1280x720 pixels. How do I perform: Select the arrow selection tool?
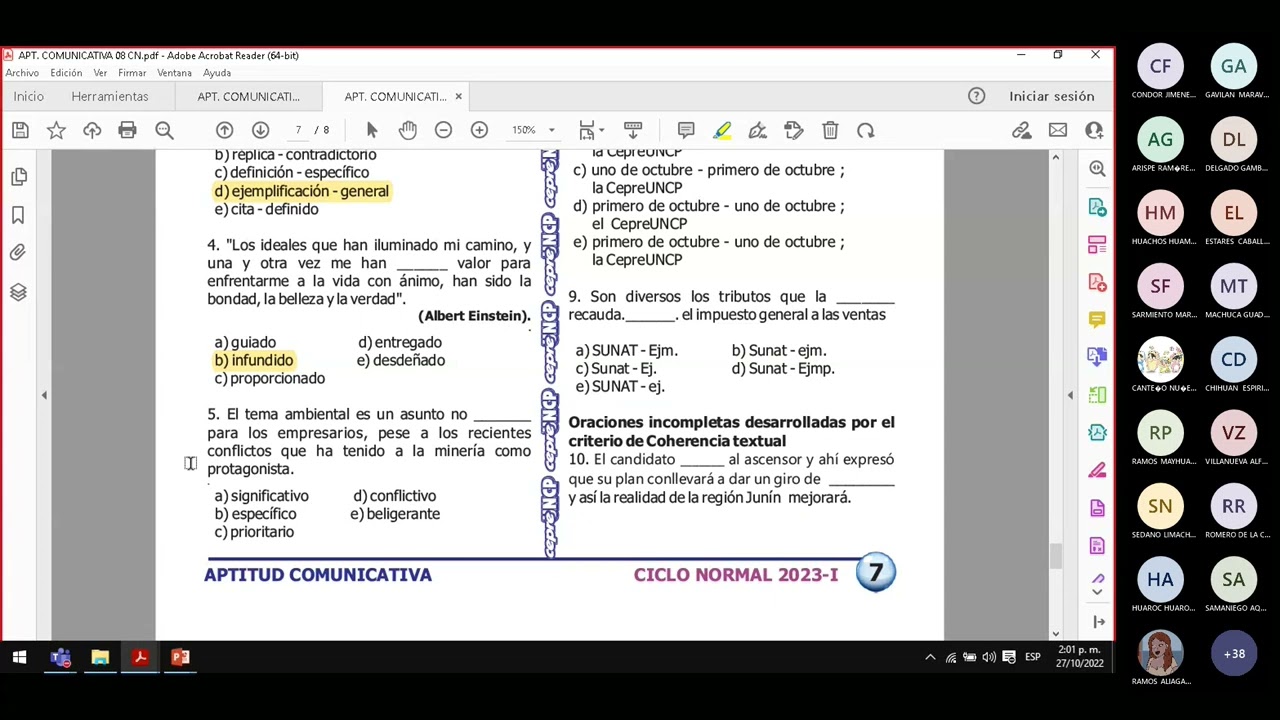372,131
